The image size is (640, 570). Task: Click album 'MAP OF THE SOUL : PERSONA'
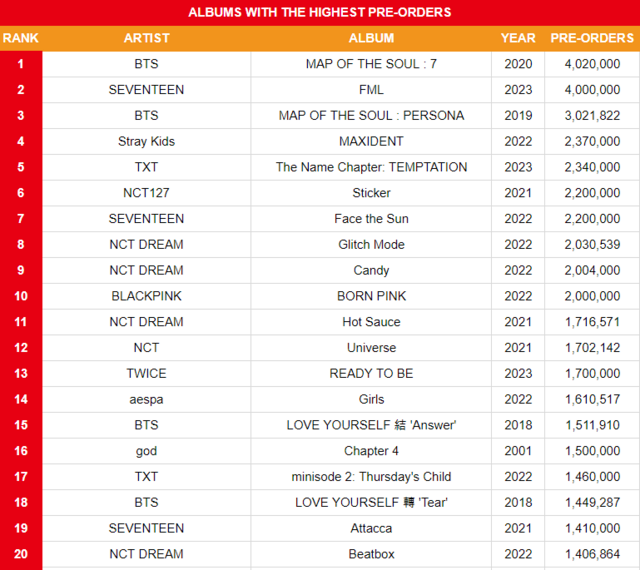coord(371,115)
